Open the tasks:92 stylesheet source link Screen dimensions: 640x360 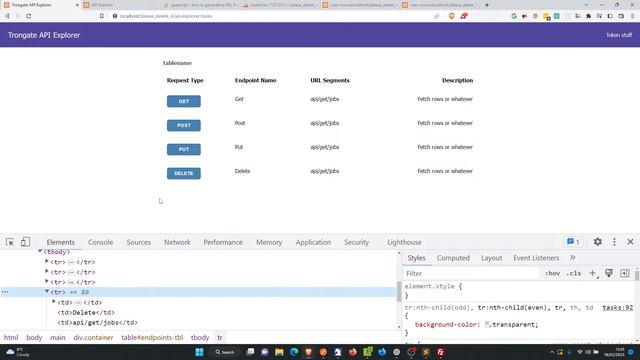pos(618,307)
